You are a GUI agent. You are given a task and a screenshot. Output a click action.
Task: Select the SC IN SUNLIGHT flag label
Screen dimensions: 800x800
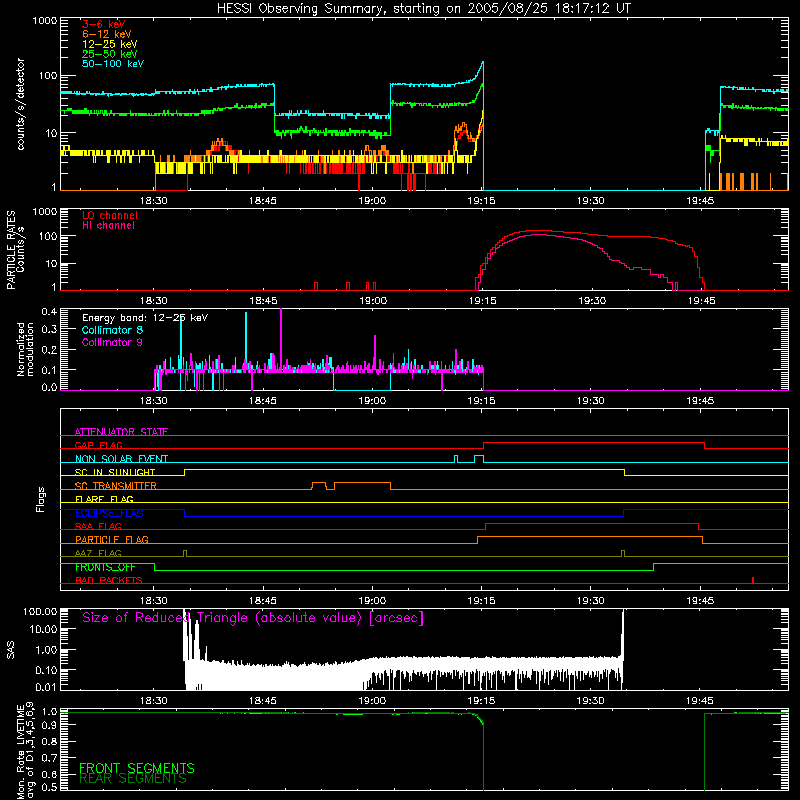click(115, 472)
